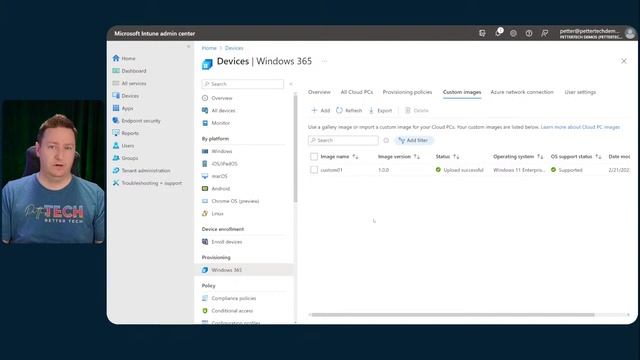Click the Delete toolbar button

[417, 110]
